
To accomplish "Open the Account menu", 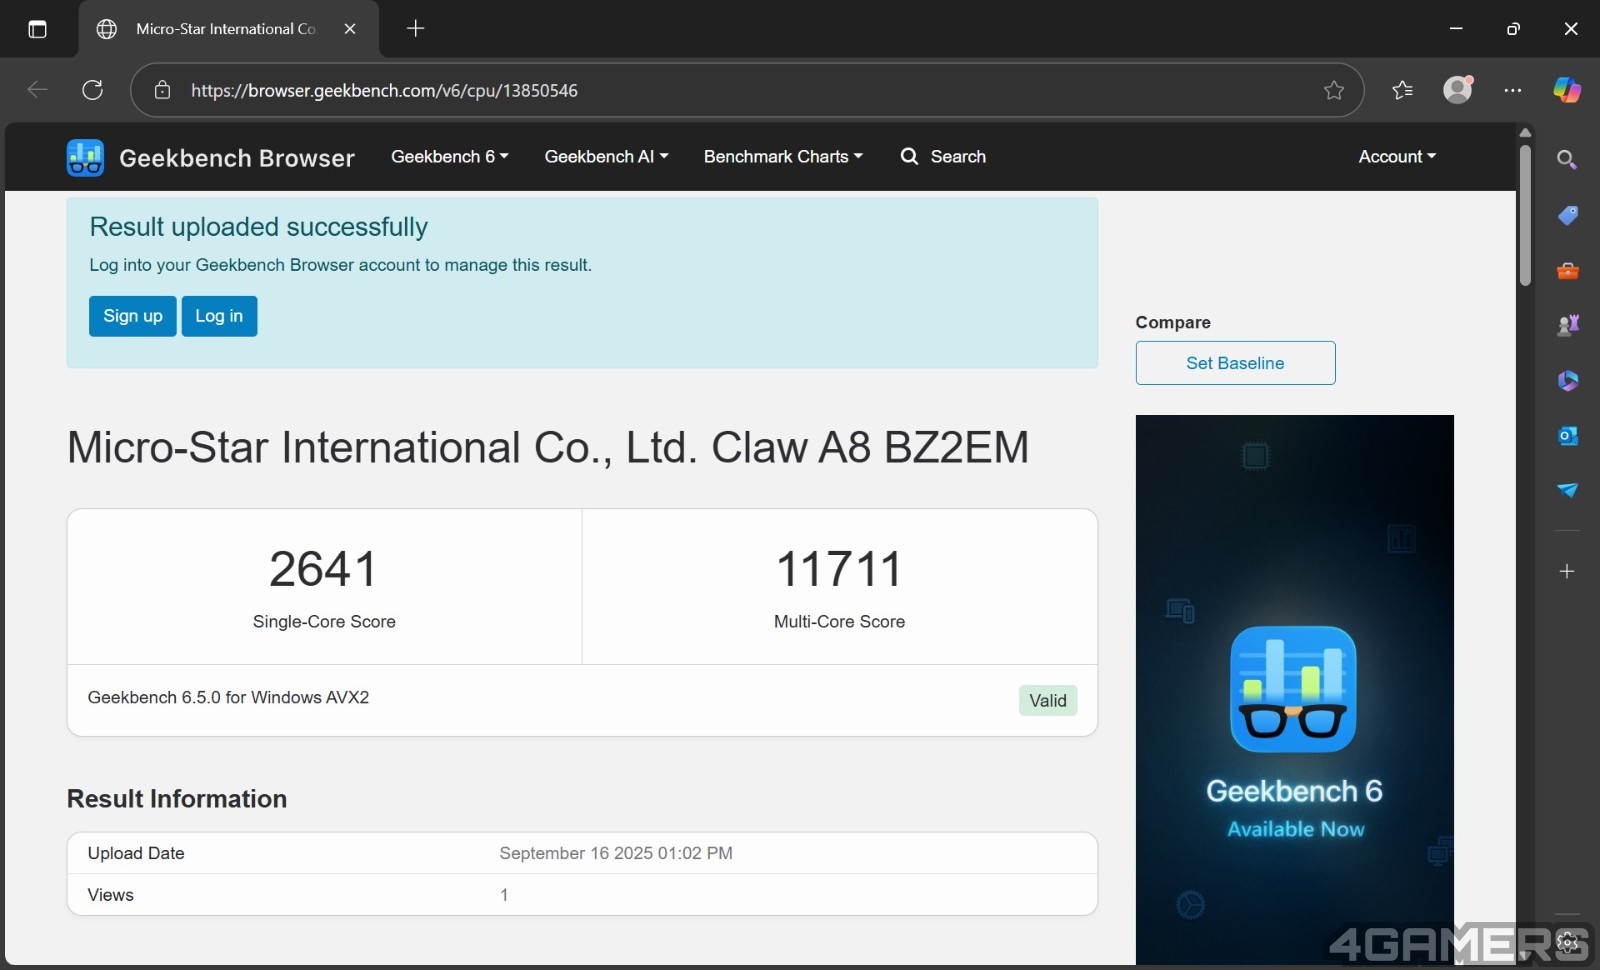I will pyautogui.click(x=1396, y=157).
